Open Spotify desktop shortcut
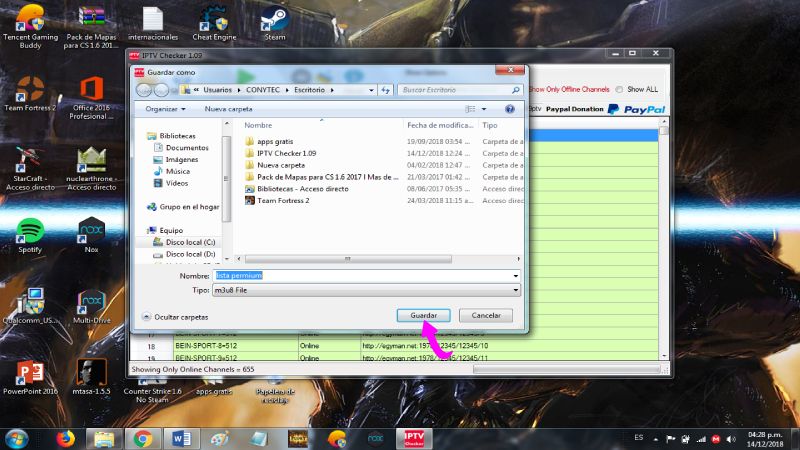The height and width of the screenshot is (450, 800). click(30, 236)
